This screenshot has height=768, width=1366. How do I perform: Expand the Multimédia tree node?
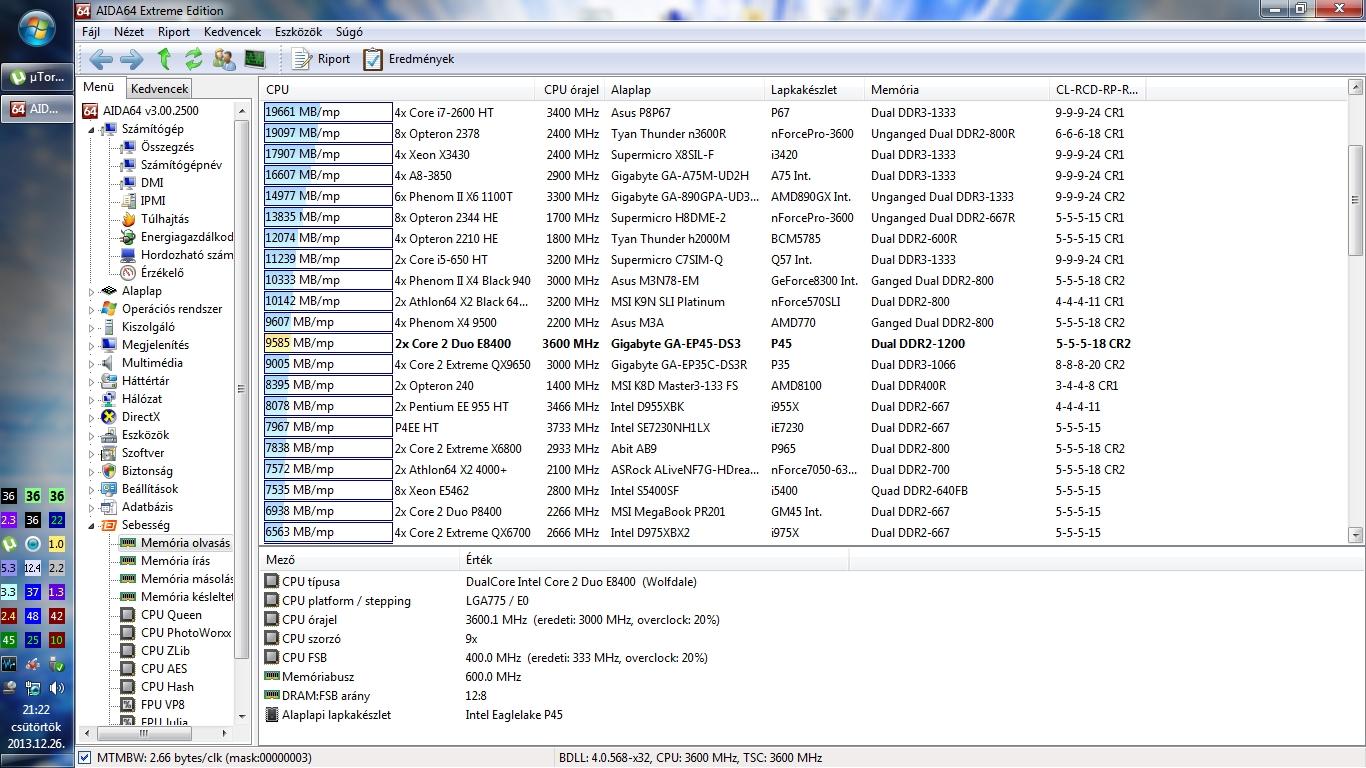click(x=91, y=364)
